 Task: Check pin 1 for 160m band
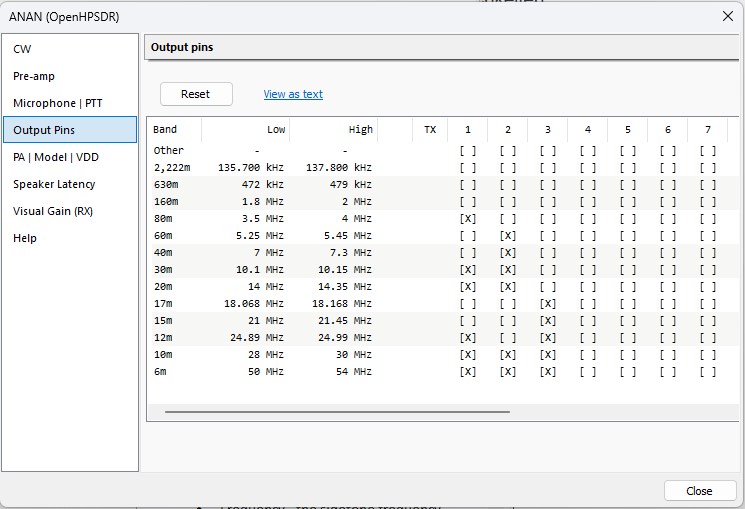(468, 202)
